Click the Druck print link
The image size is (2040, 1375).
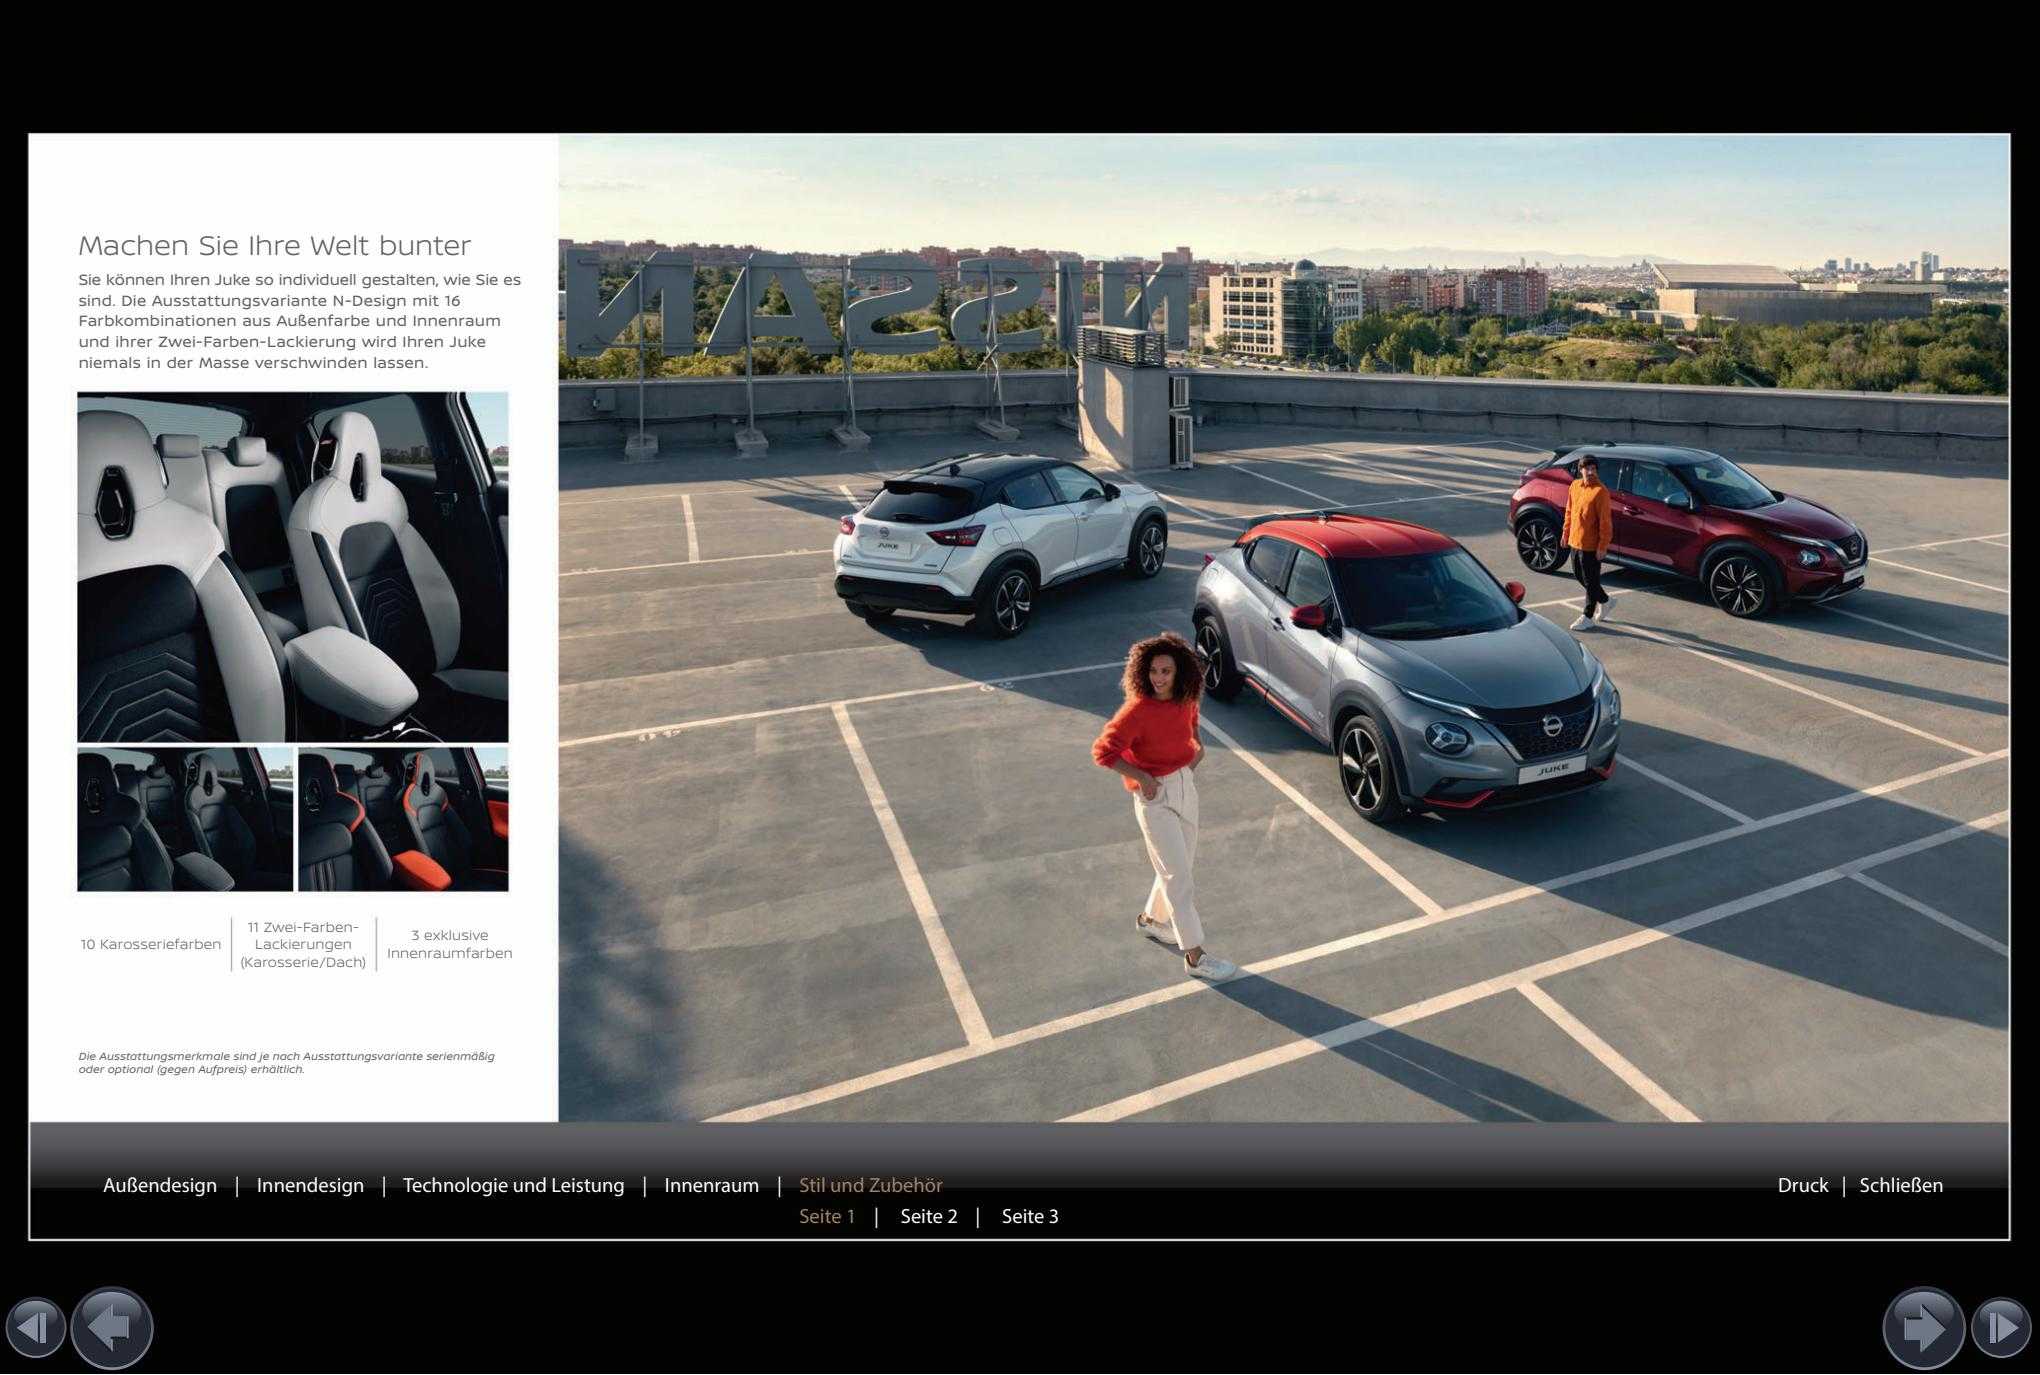(x=1802, y=1185)
